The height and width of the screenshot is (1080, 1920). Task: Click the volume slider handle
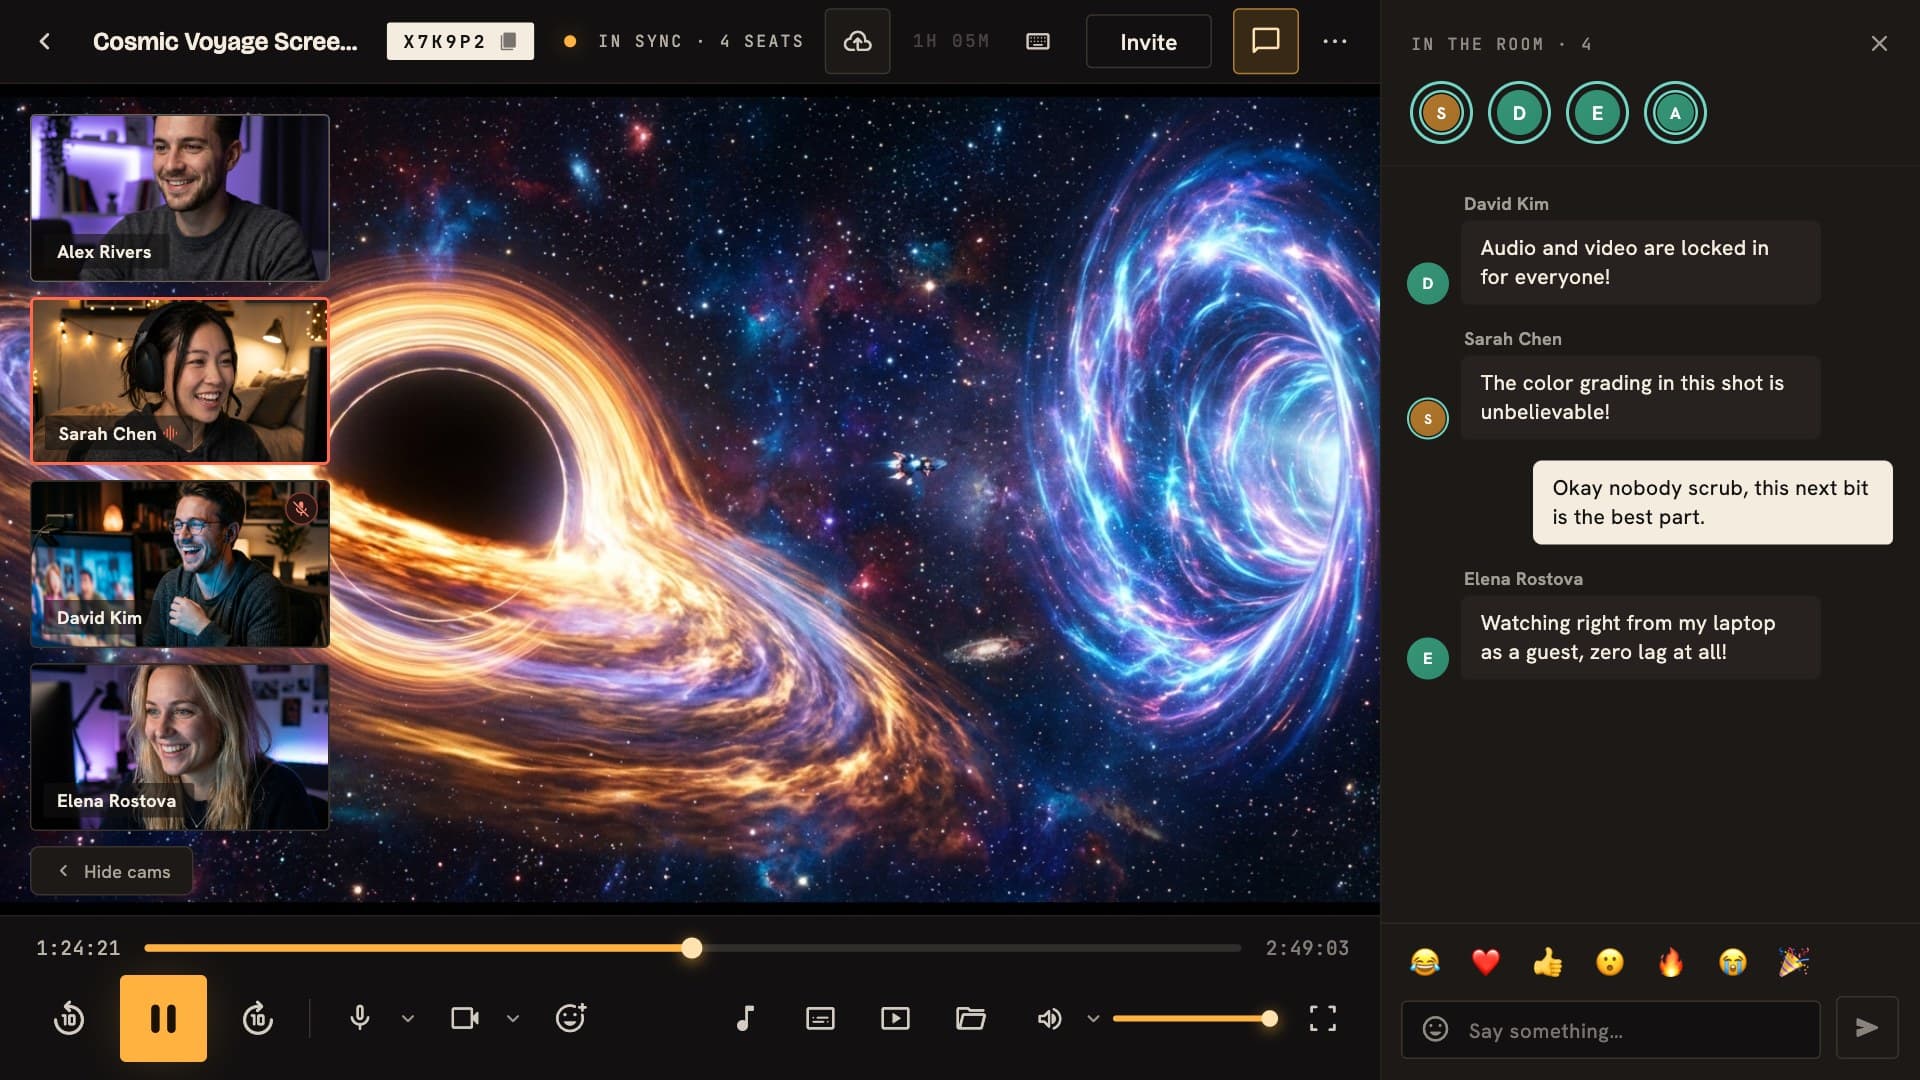1269,1018
